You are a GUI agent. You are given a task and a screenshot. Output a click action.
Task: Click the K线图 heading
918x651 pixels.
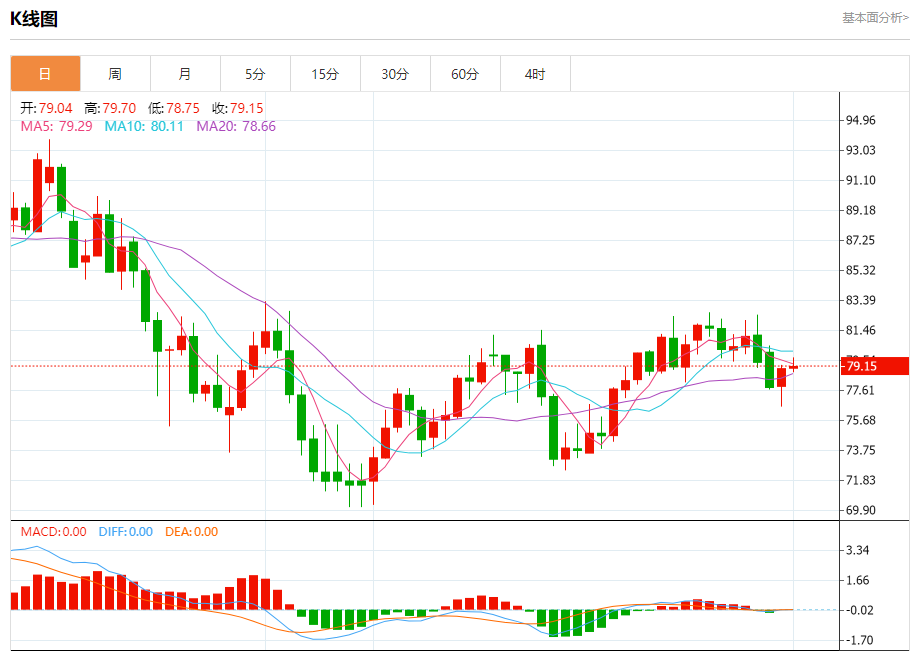[x=34, y=19]
